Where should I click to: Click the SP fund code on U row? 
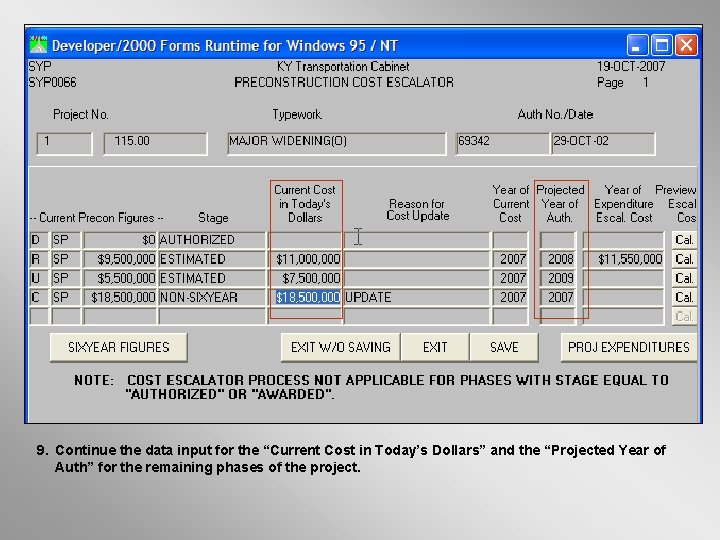[66, 278]
